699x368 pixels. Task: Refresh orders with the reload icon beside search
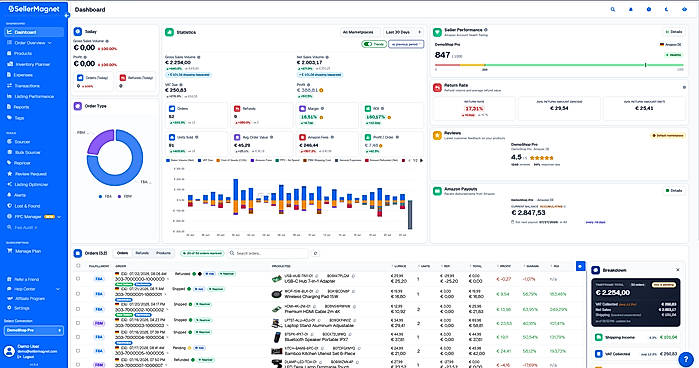[x=315, y=253]
